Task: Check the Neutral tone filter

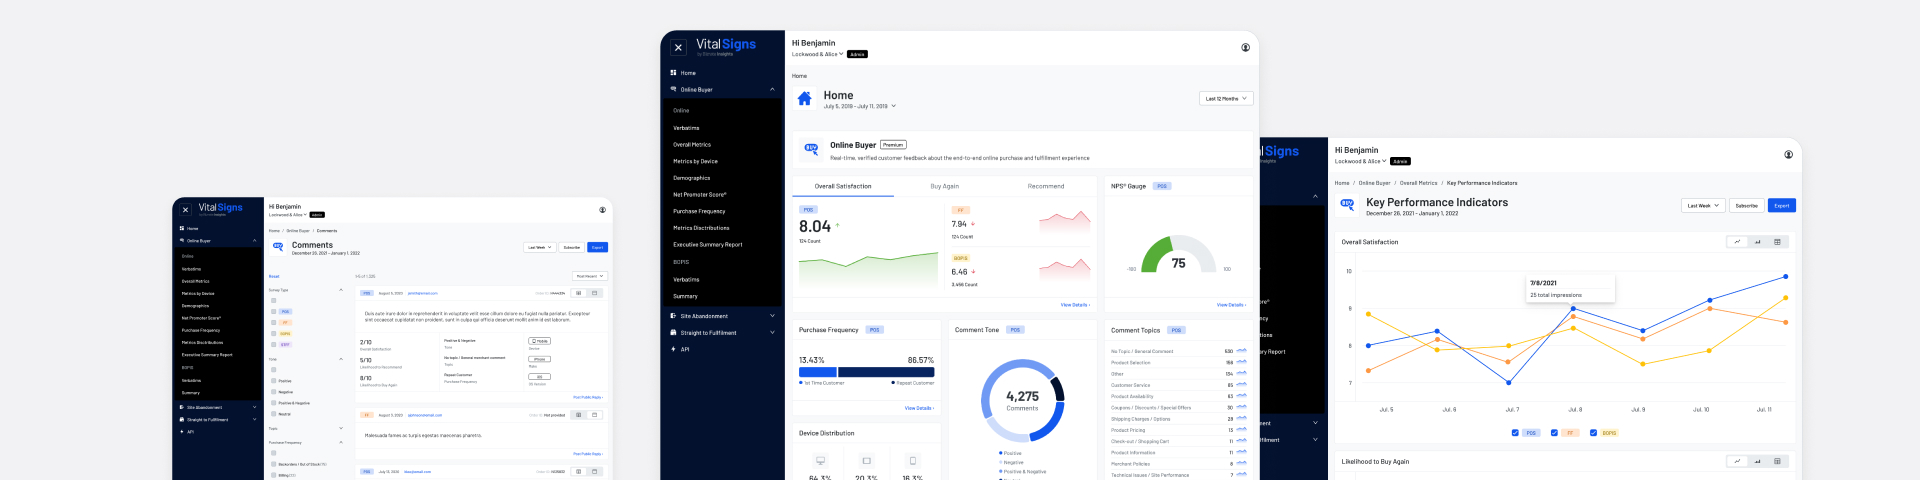Action: tap(273, 413)
